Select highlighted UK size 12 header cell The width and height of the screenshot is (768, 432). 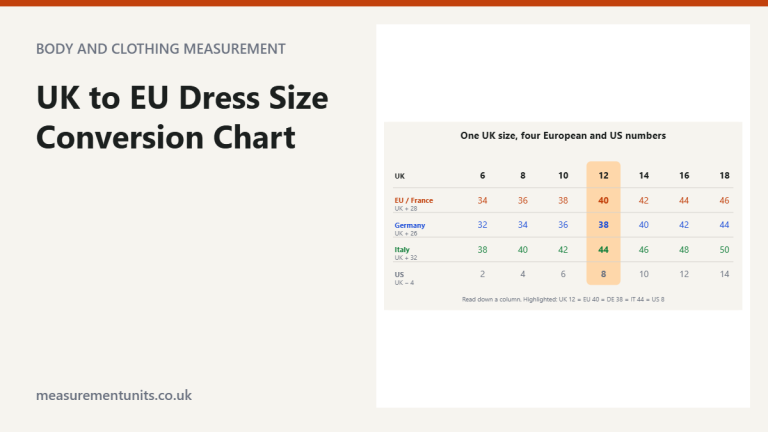pyautogui.click(x=603, y=175)
